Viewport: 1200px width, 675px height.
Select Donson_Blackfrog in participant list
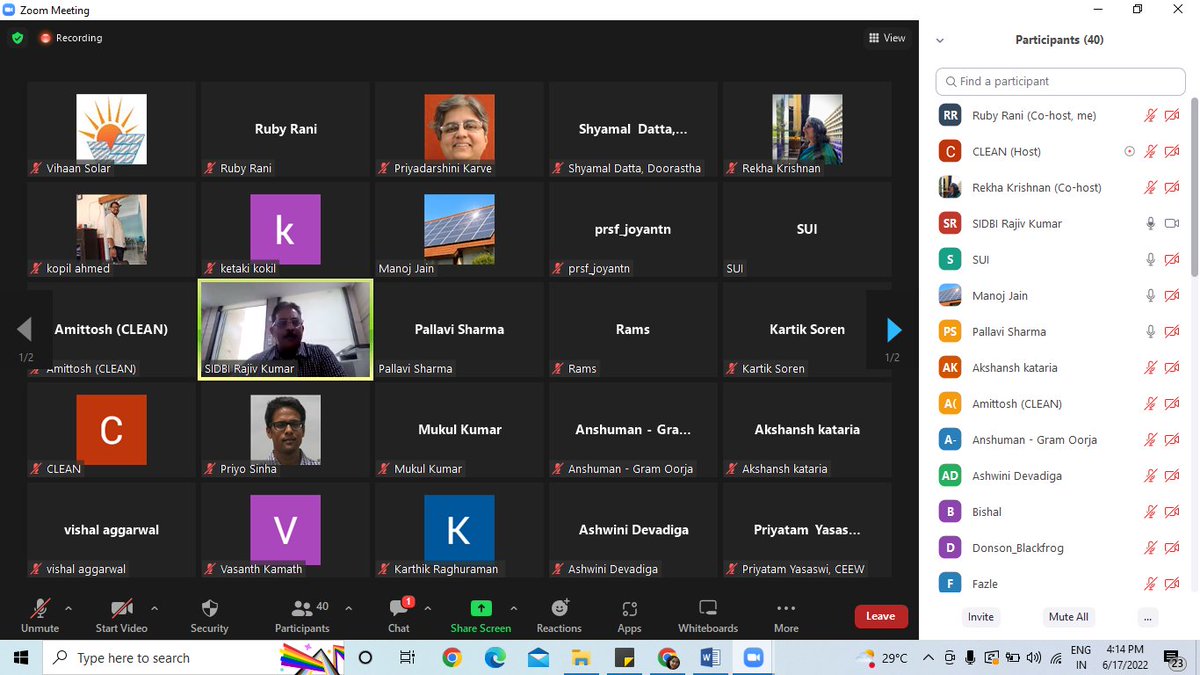(x=1060, y=548)
